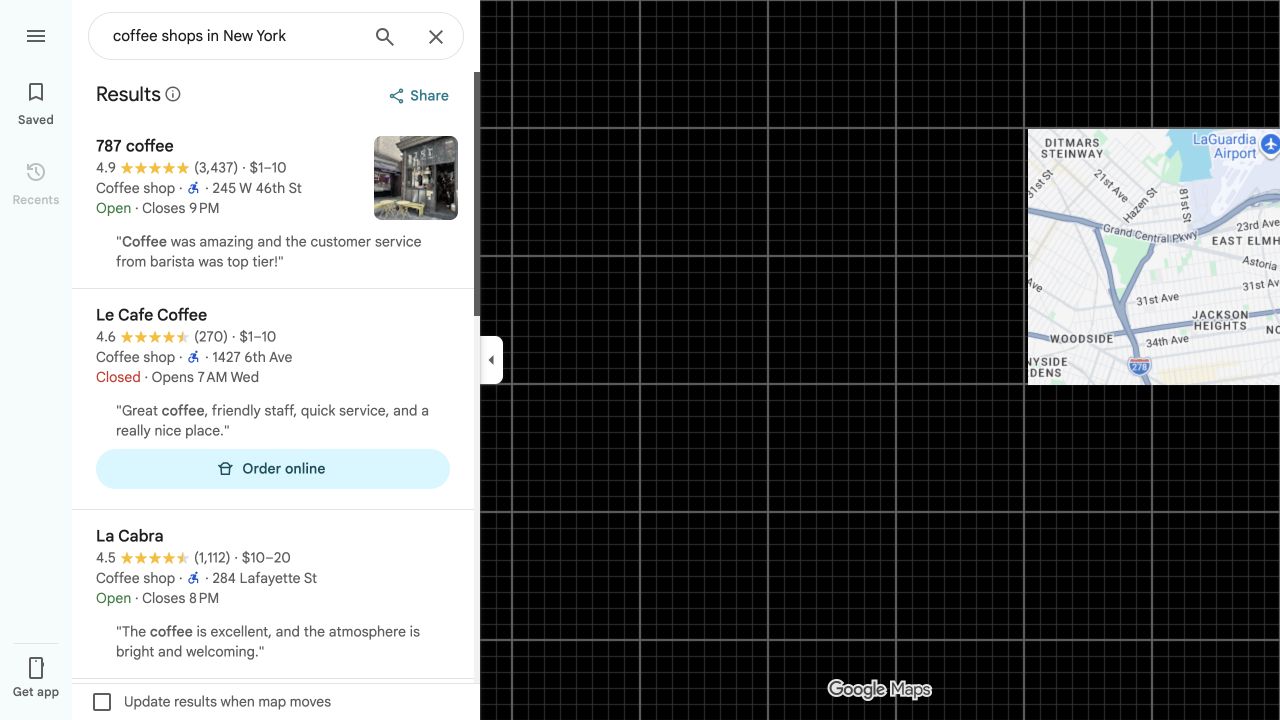Click the Le Cafe Coffee review quote
1280x720 pixels.
pos(272,421)
